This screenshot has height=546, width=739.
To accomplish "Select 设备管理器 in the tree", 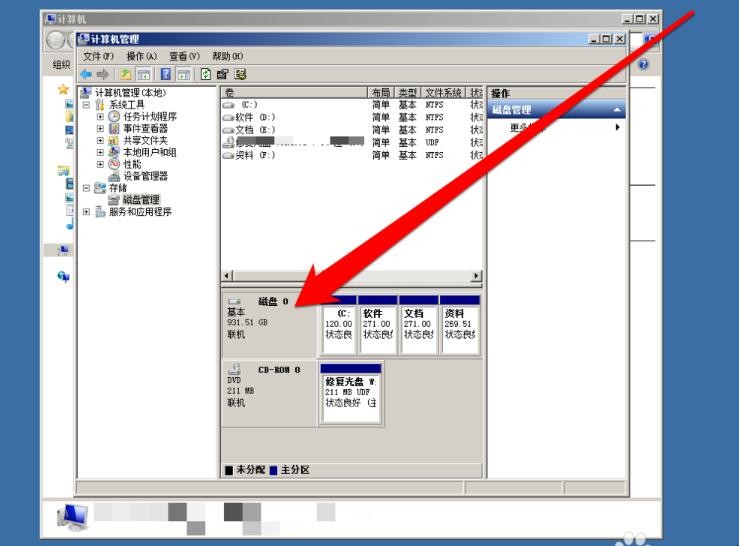I will (145, 176).
